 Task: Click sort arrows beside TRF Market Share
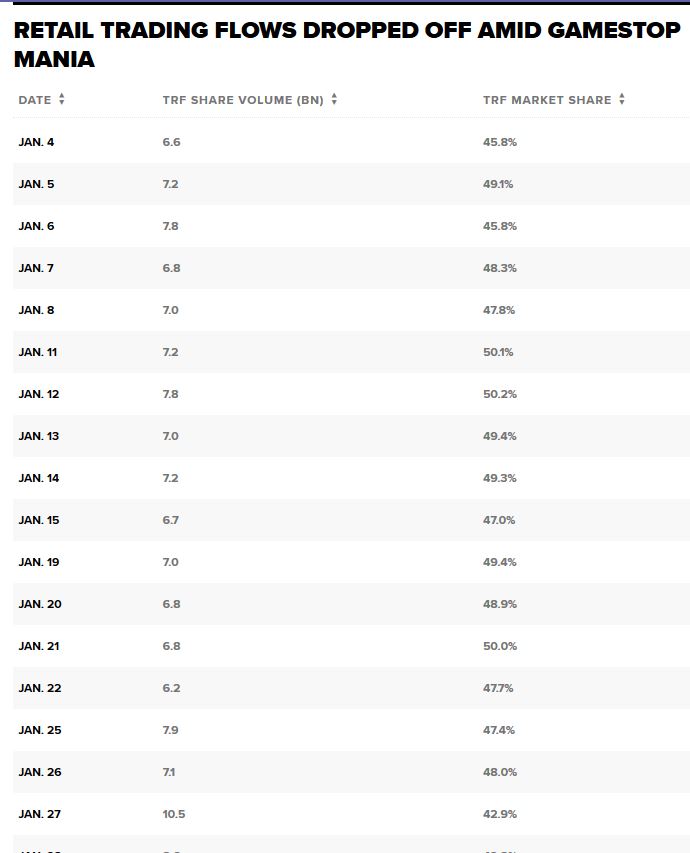pos(622,99)
